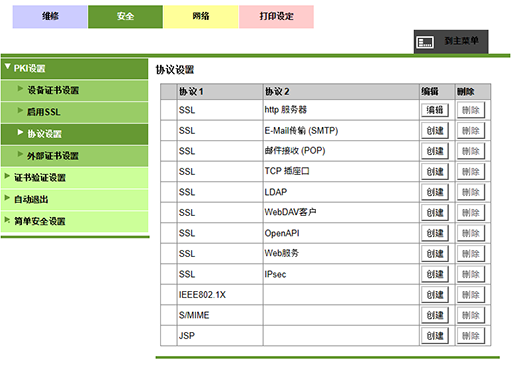Image resolution: width=517 pixels, height=366 pixels.
Task: Open 启用SSL in the sidebar
Action: [75, 112]
